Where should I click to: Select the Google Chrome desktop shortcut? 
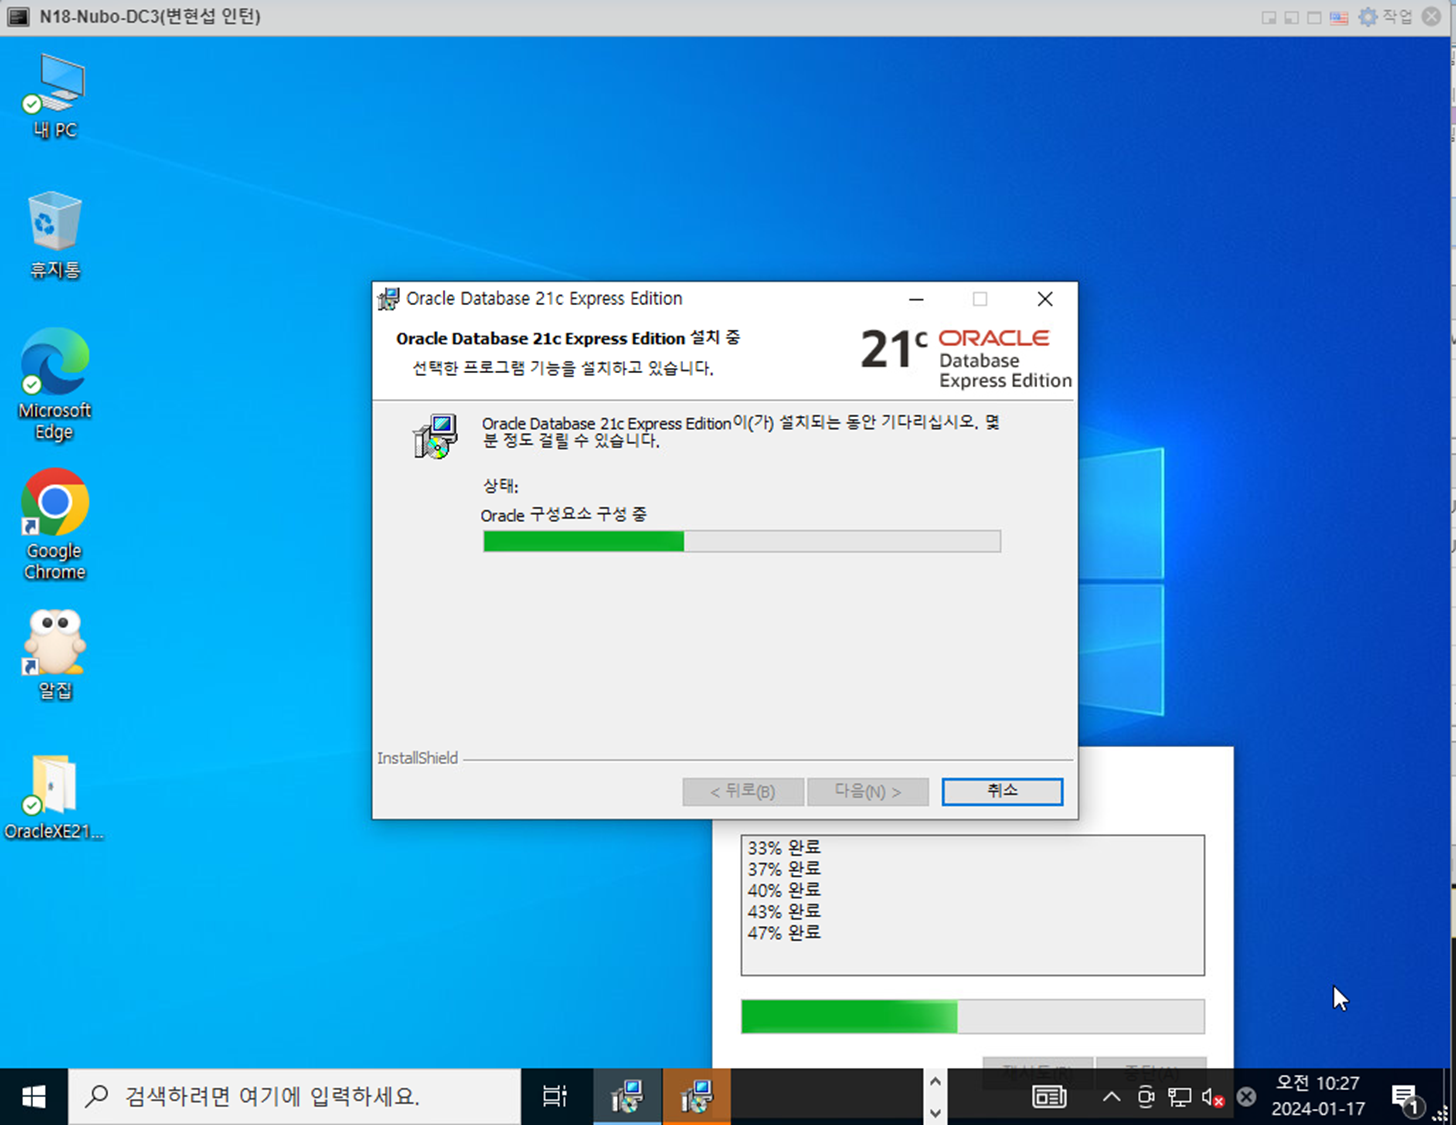[55, 524]
